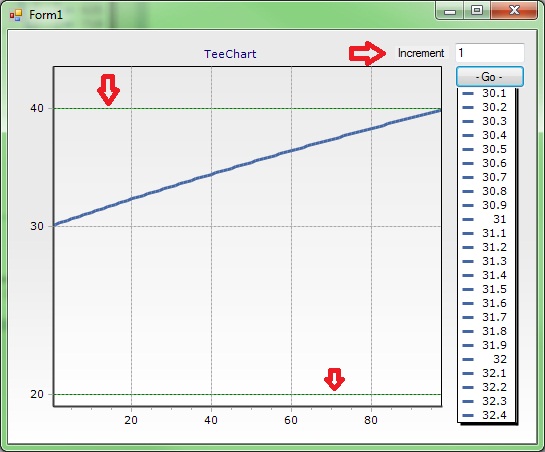
Task: Select legend entry 30.5
Action: click(x=485, y=149)
